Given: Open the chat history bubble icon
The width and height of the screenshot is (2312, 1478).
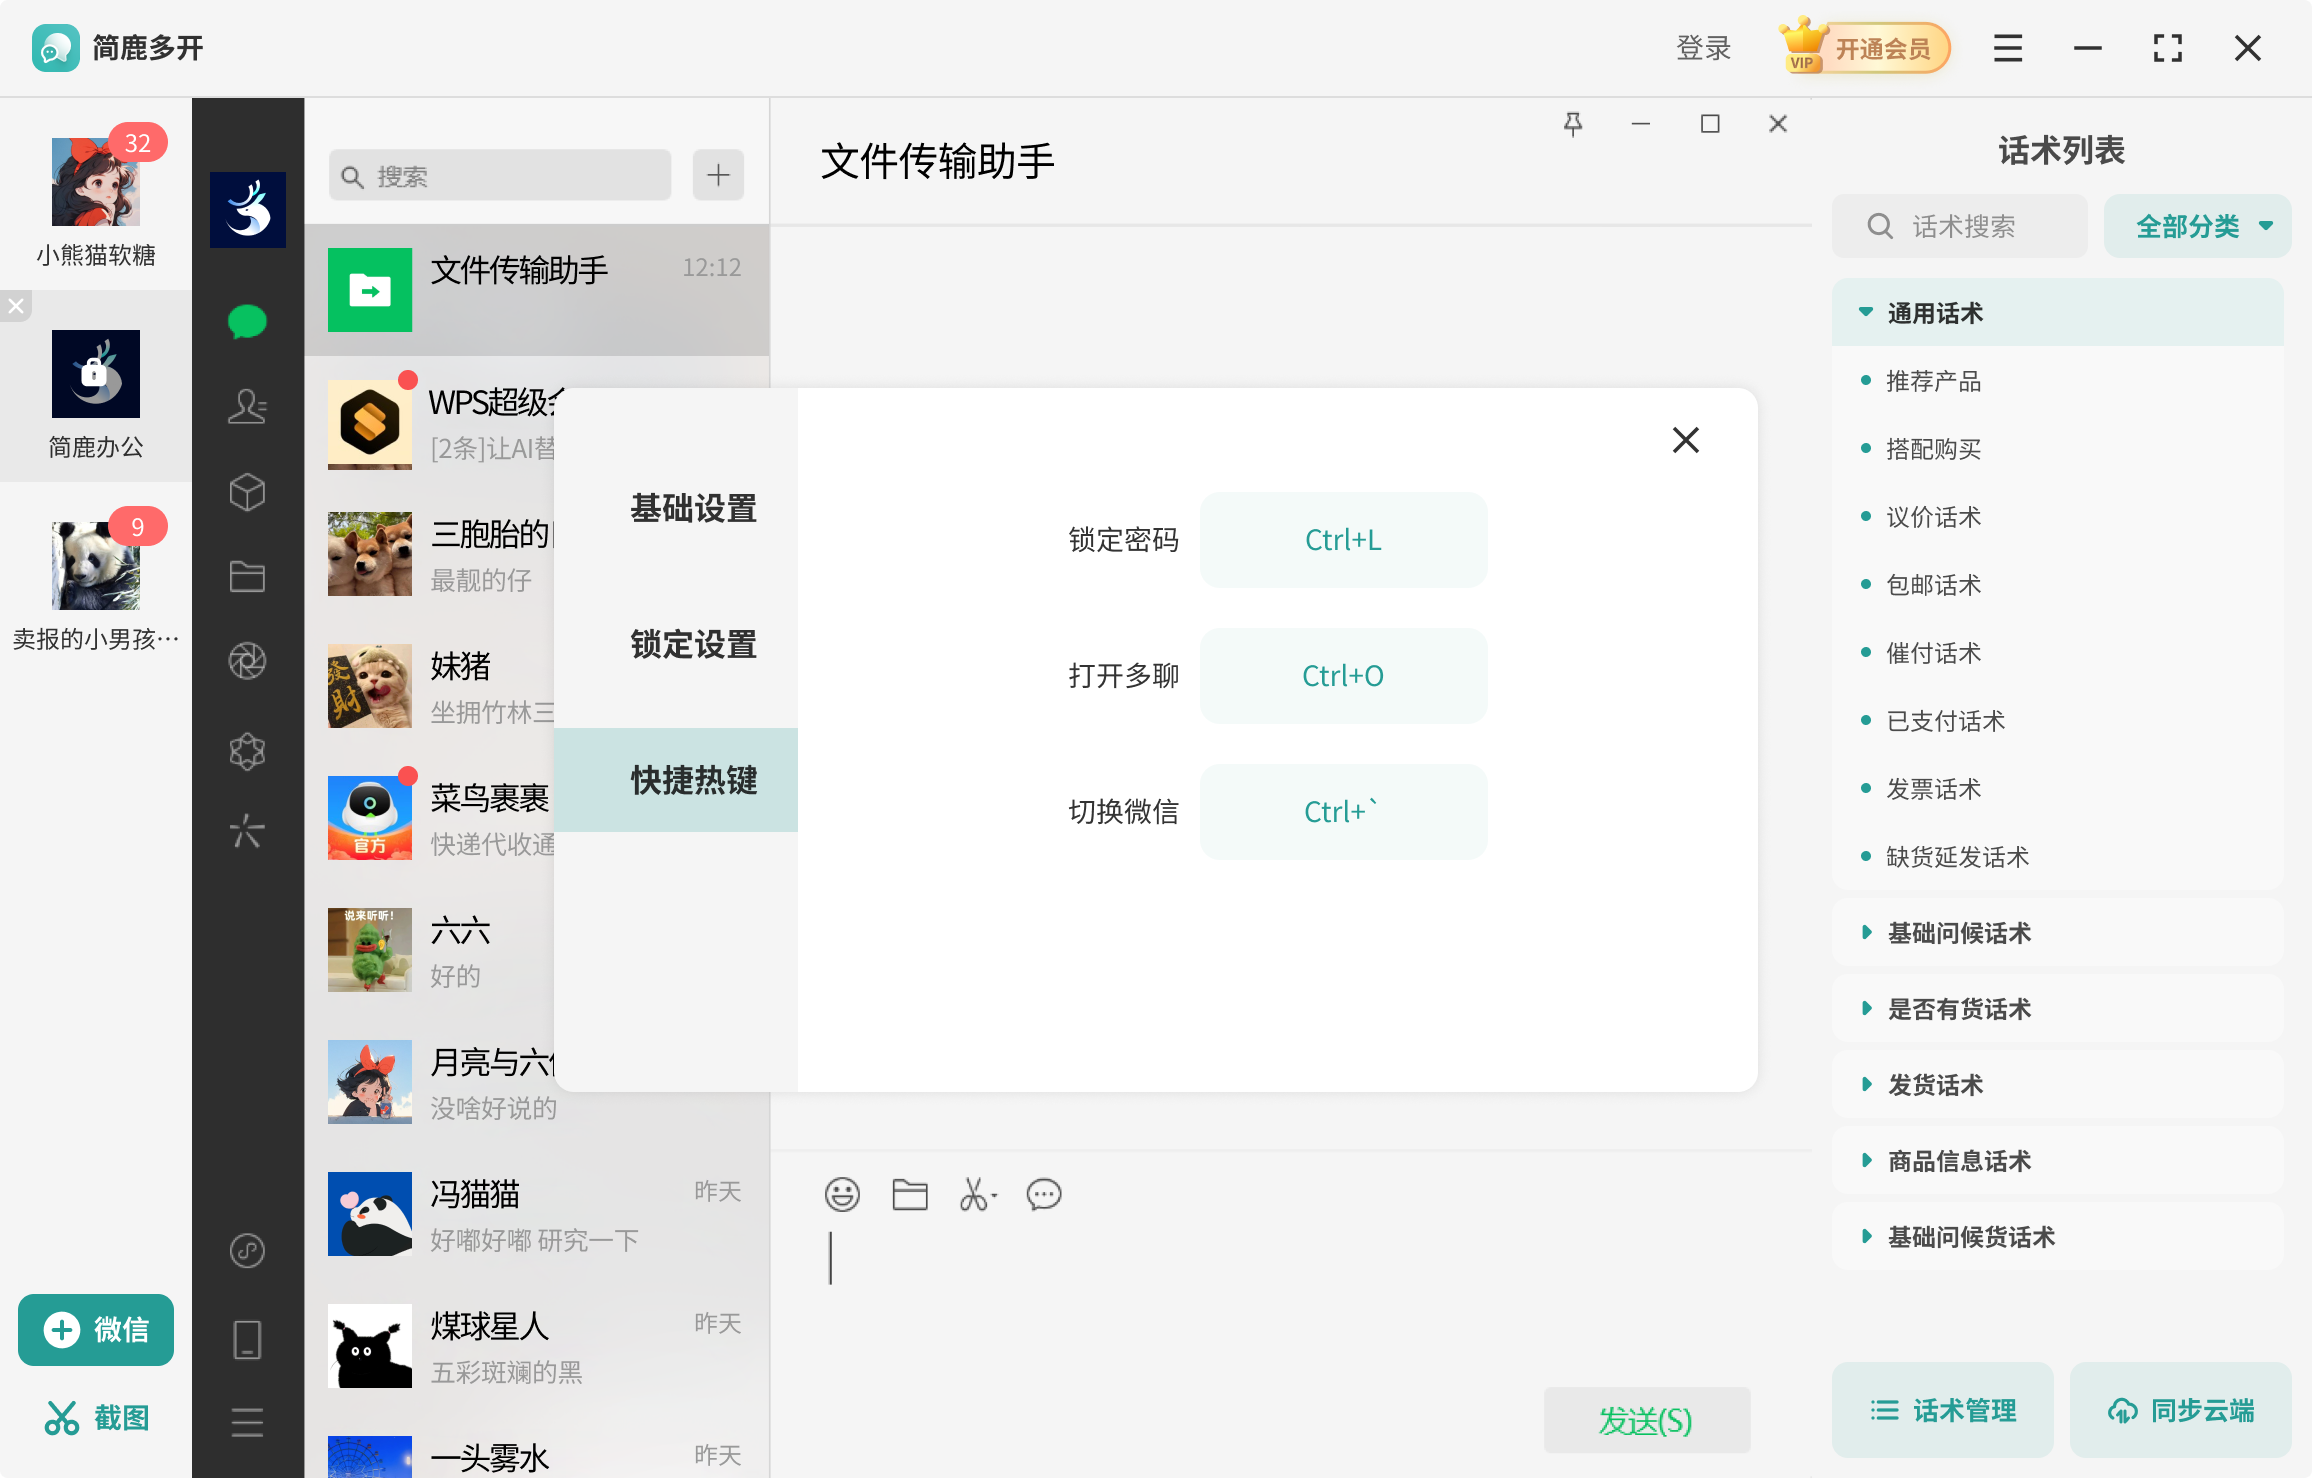Looking at the screenshot, I should point(1044,1194).
